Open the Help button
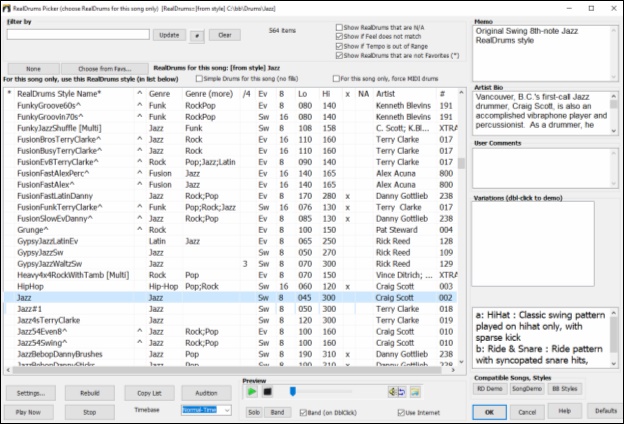 [x=565, y=411]
